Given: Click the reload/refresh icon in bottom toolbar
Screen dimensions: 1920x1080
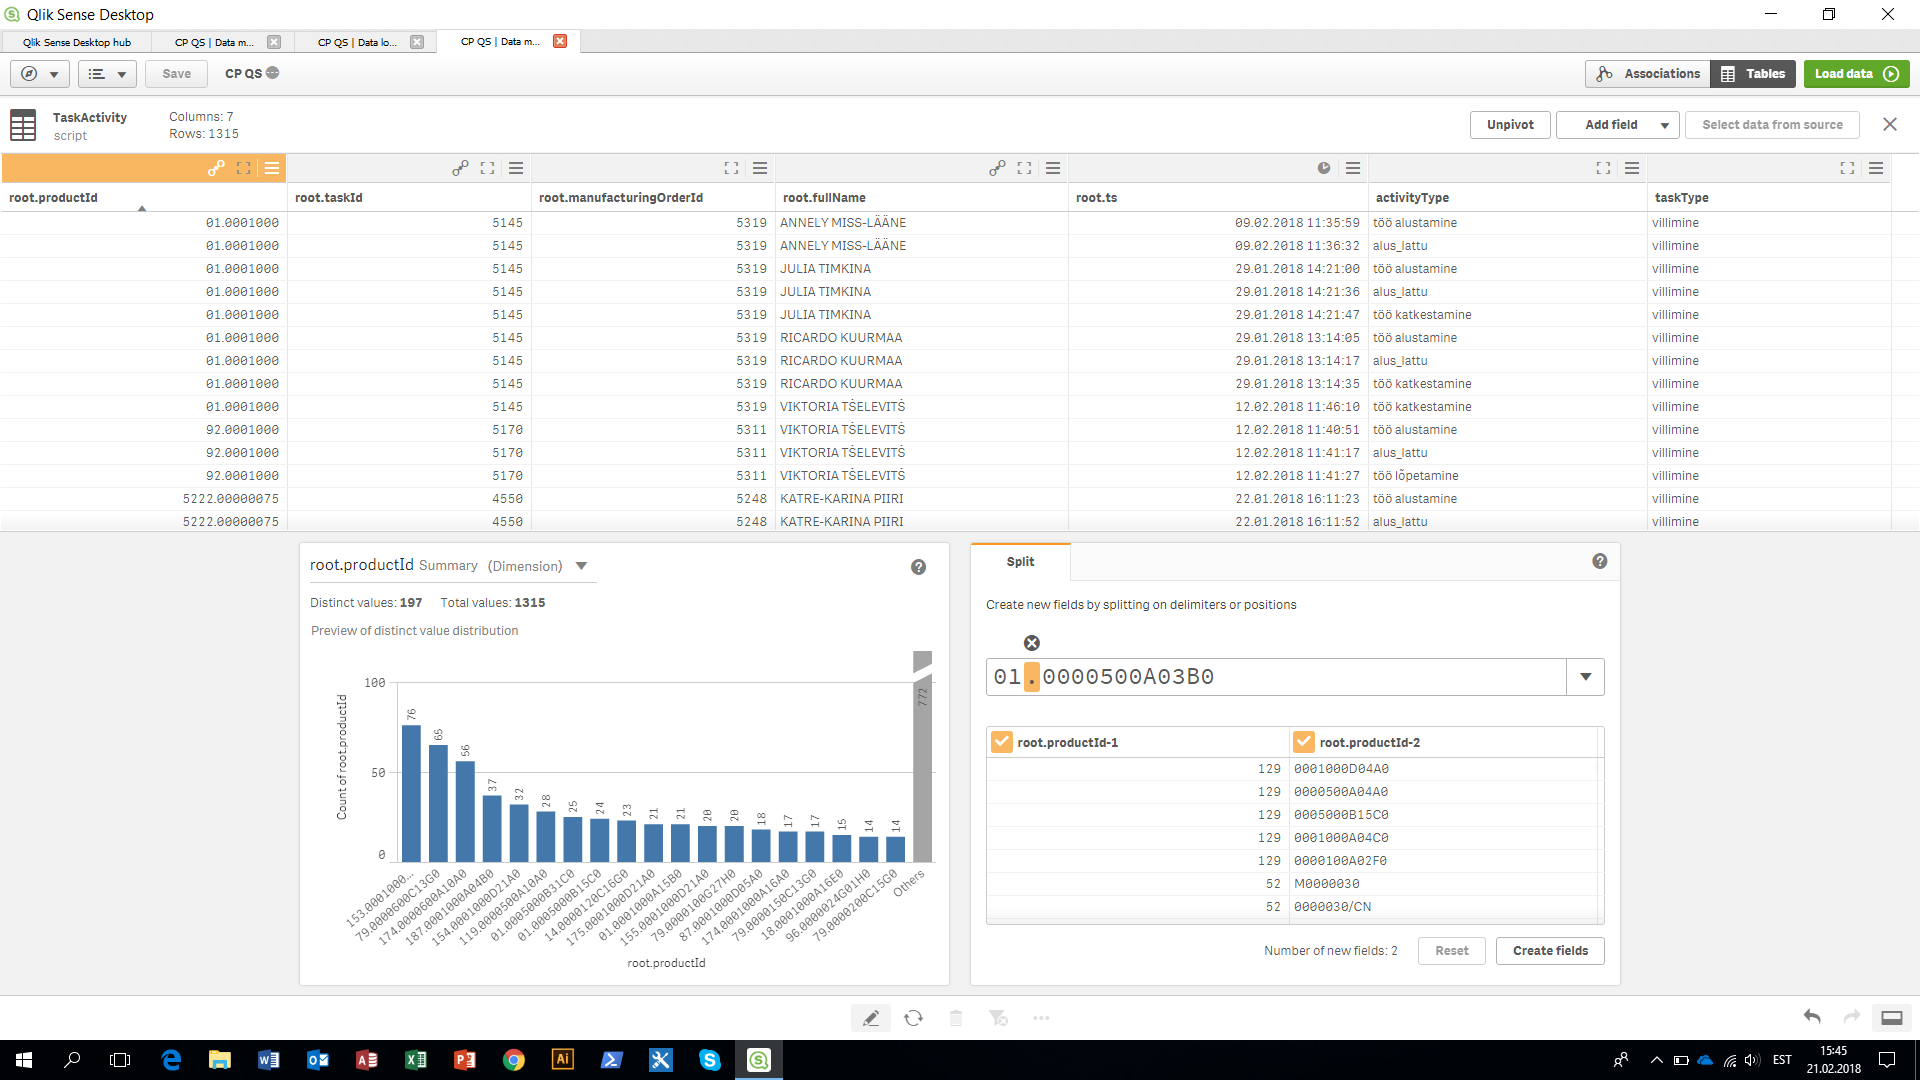Looking at the screenshot, I should coord(913,1018).
